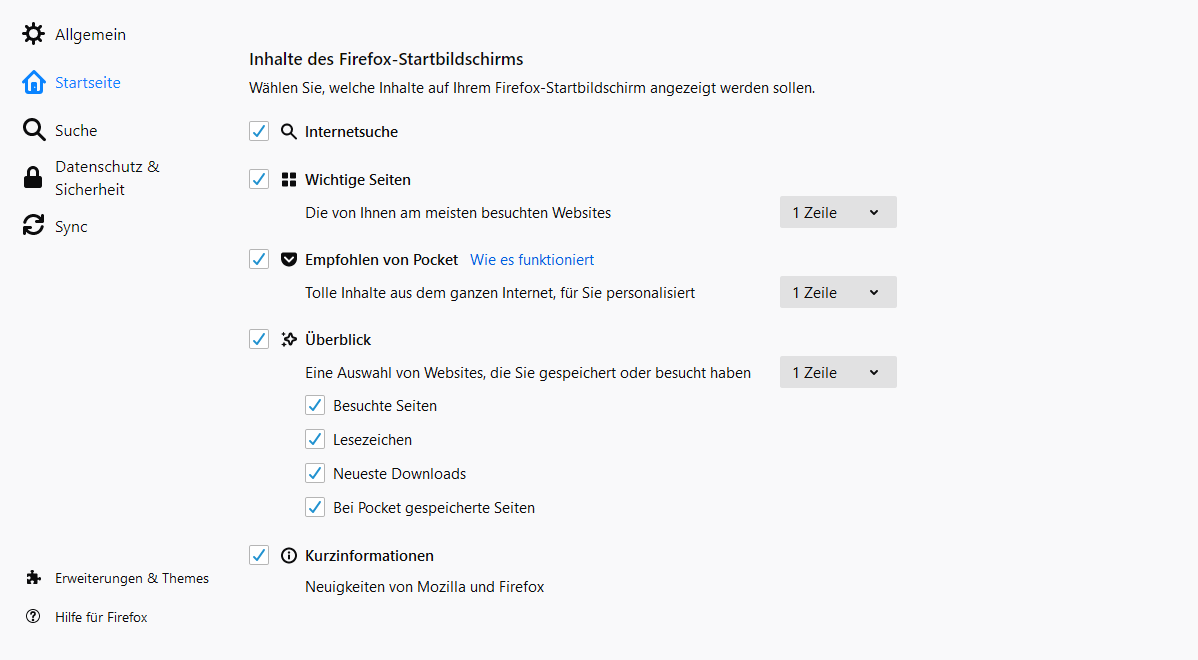
Task: Toggle the Kurzinformationen checkbox
Action: pyautogui.click(x=259, y=556)
